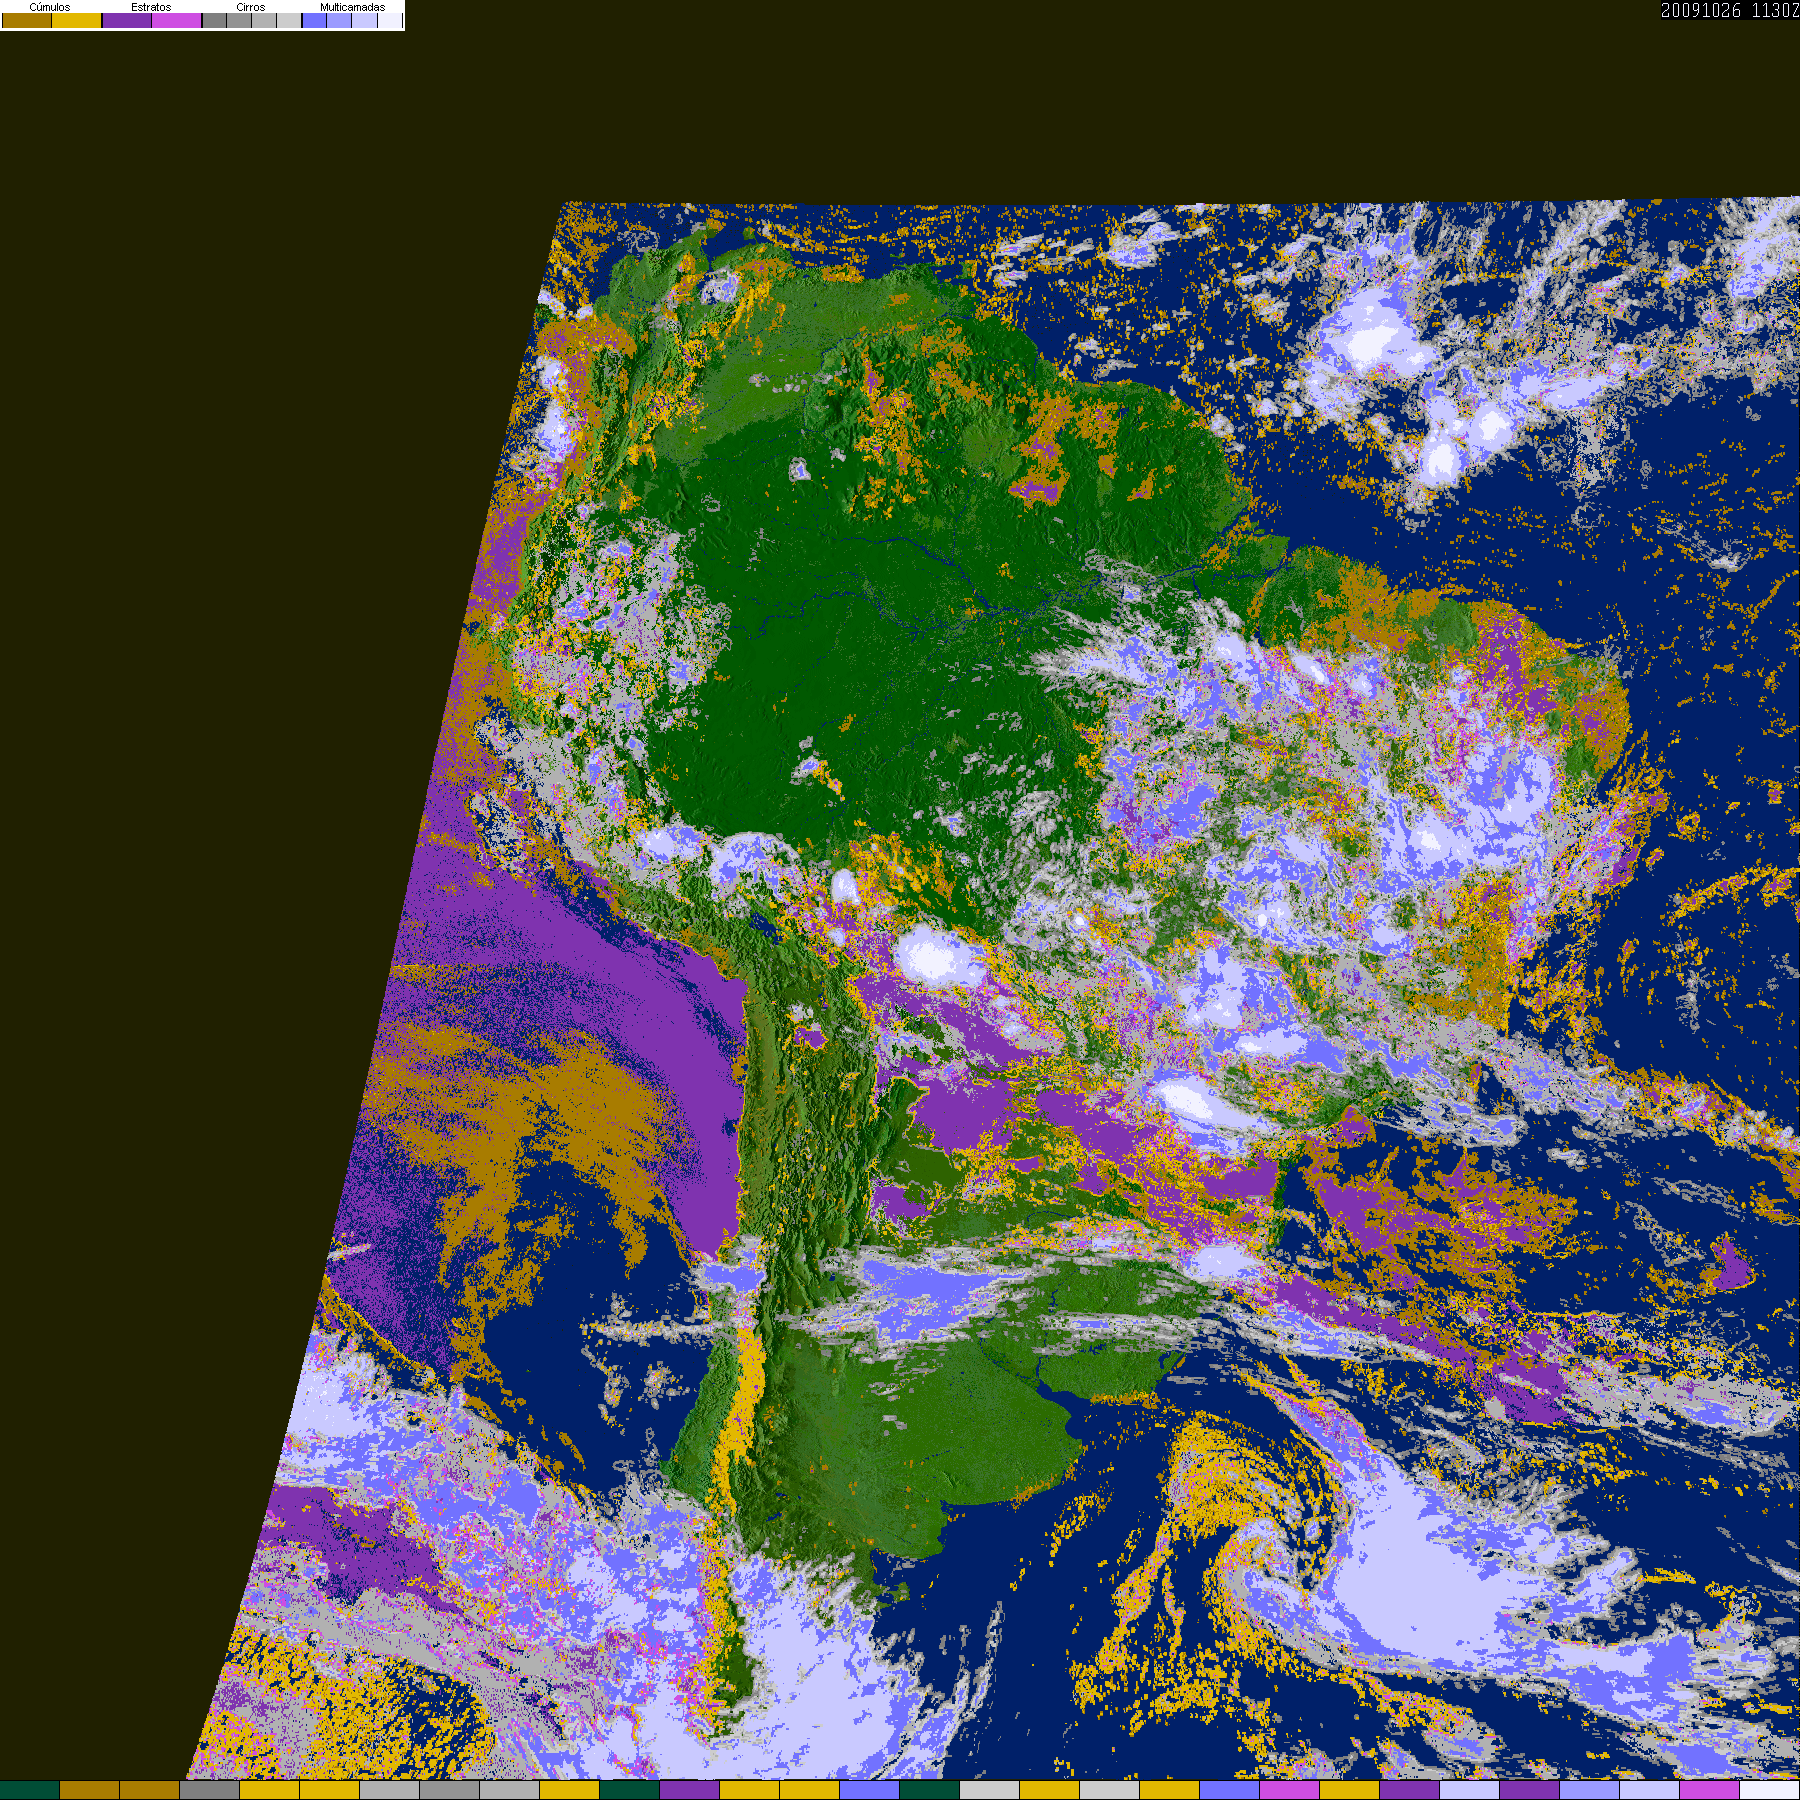
Task: Click the 'Cirros' legend label
Action: (251, 7)
